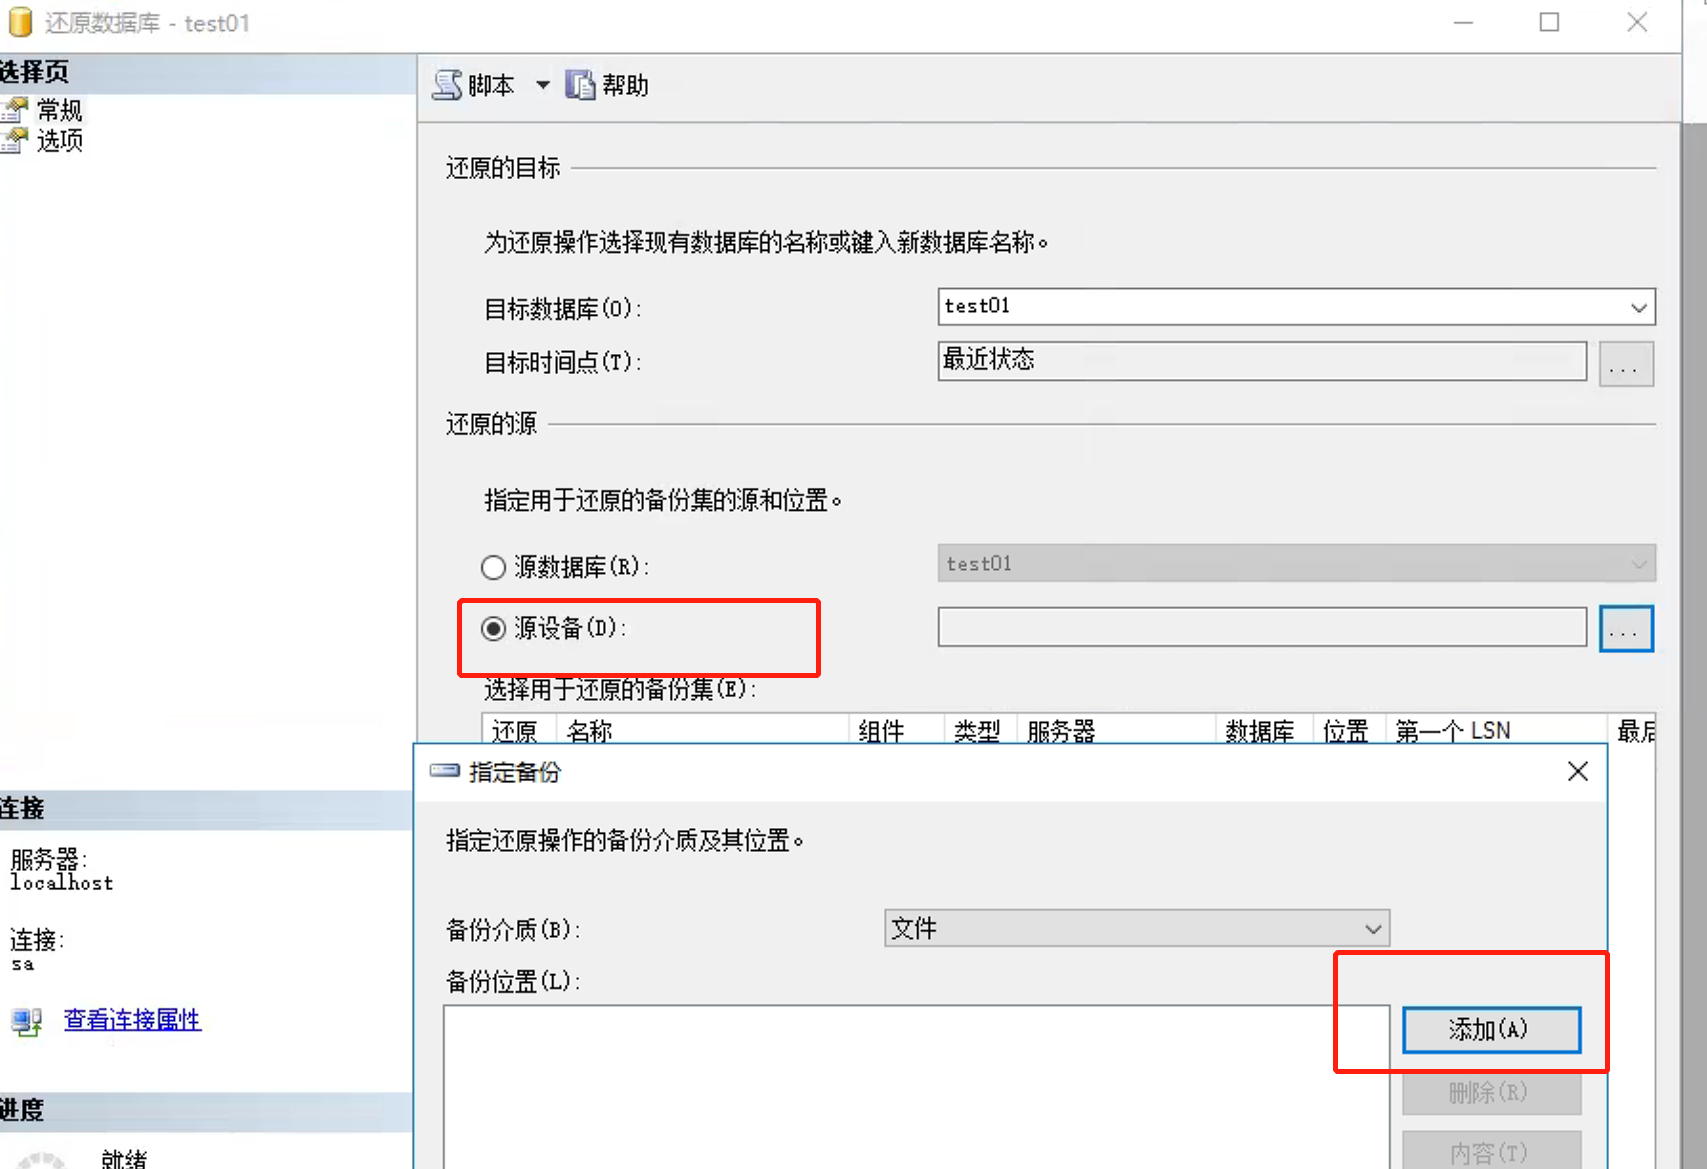Click the empty 源设备 path field
The width and height of the screenshot is (1707, 1169).
[x=1262, y=627]
